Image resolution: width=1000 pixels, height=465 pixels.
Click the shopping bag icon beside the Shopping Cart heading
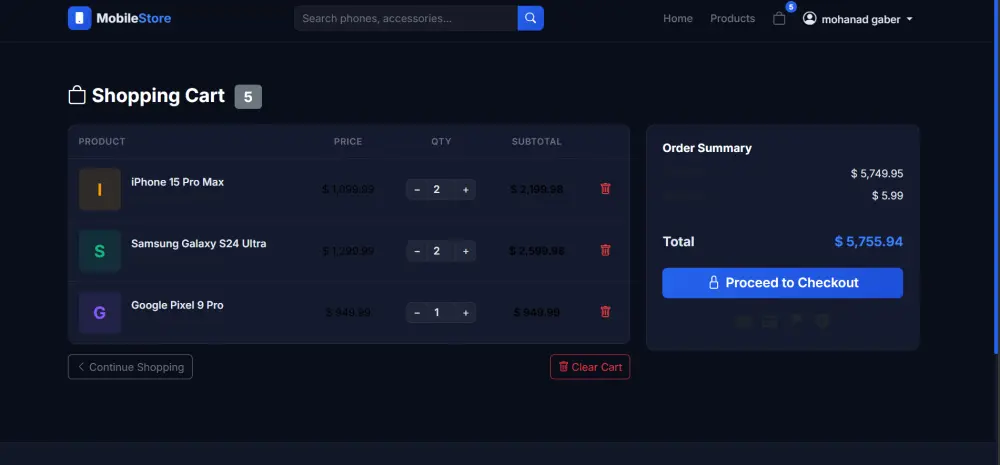[77, 95]
